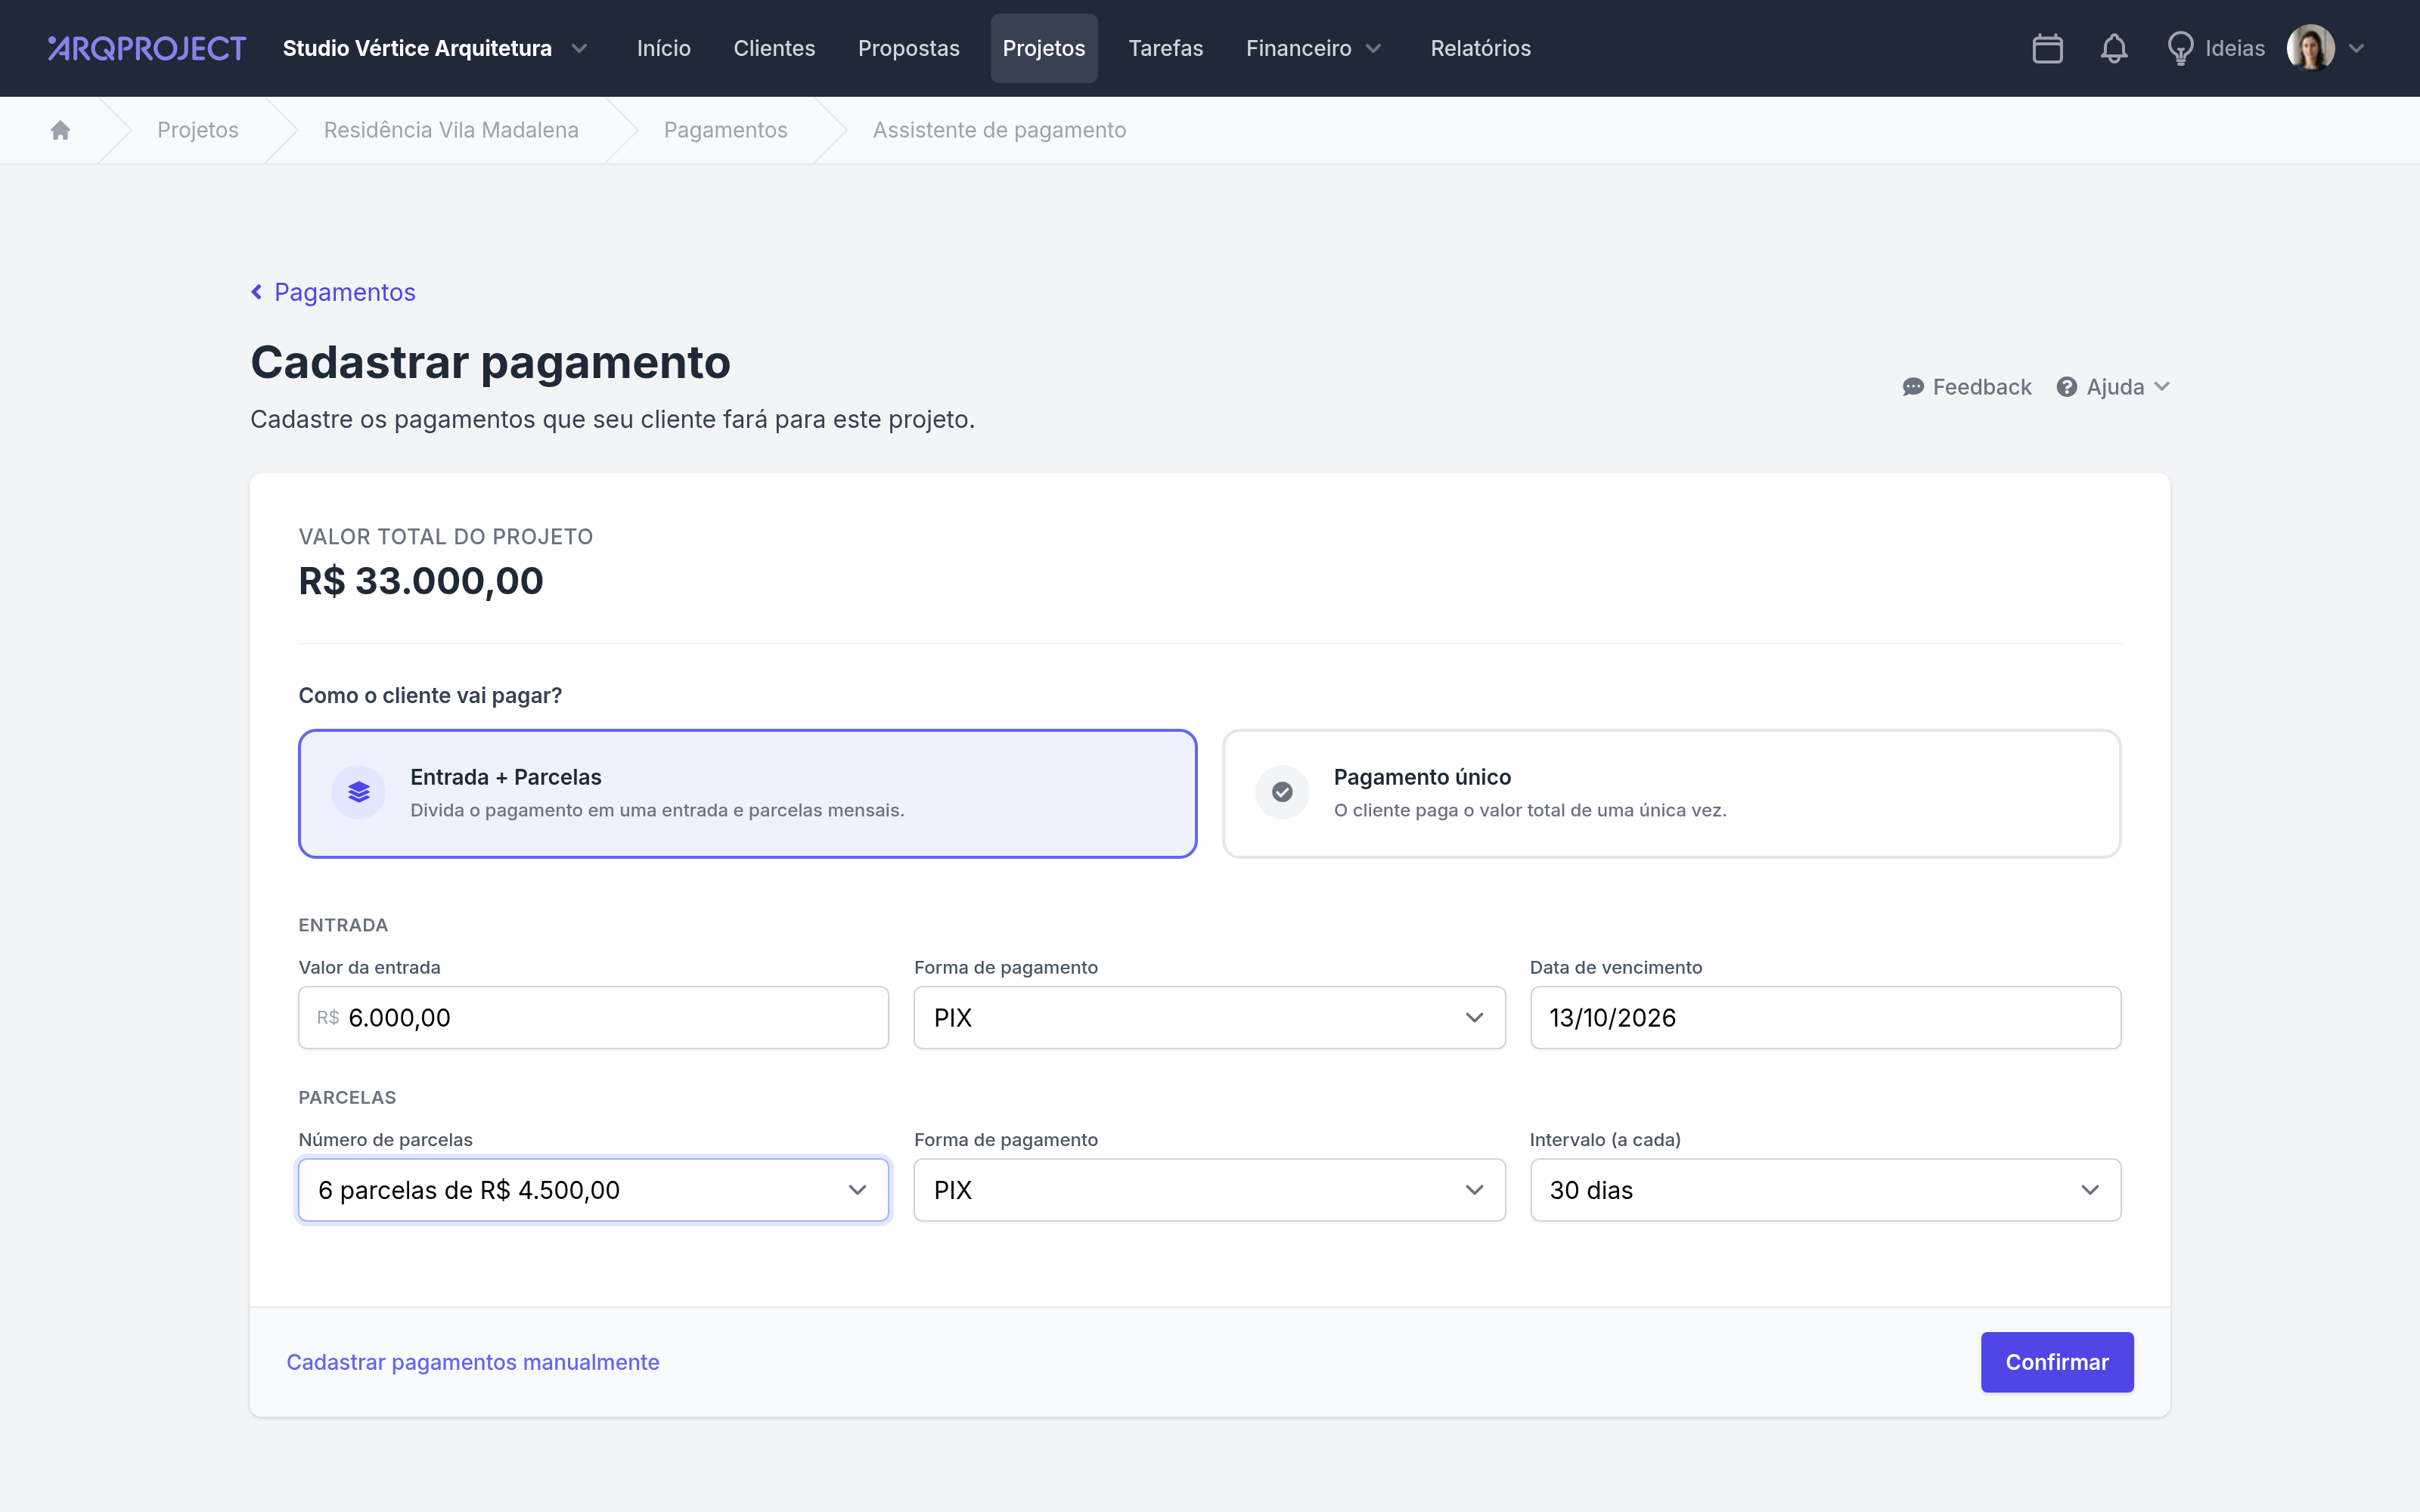Screen dimensions: 2420x1512
Task: Click the R$ 33.000,00 total value
Action: tap(421, 581)
